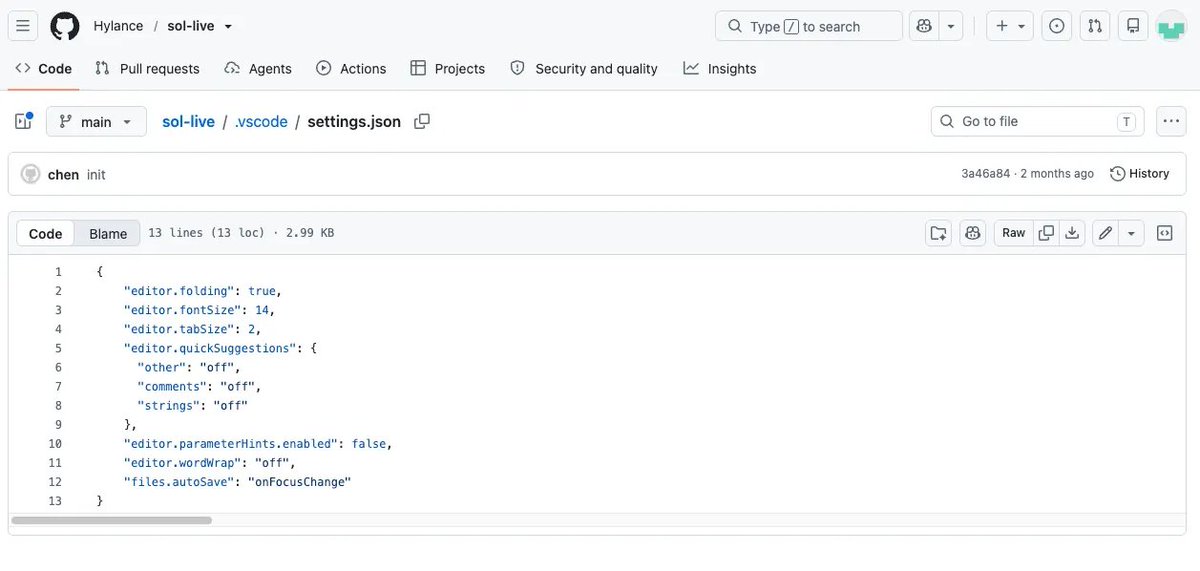Click the horizontal scrollbar under the code
Image resolution: width=1200 pixels, height=571 pixels.
coord(111,520)
